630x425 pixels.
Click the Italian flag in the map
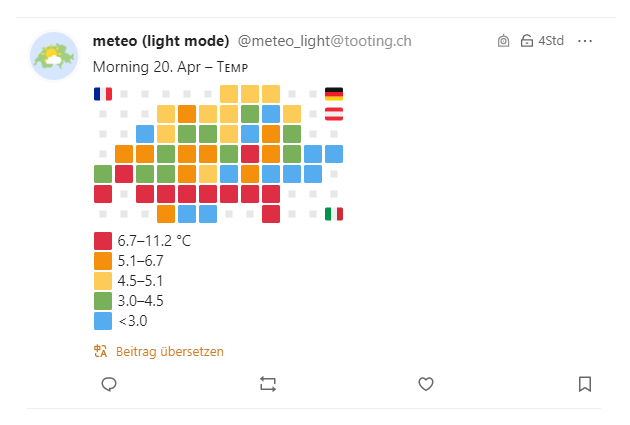334,214
